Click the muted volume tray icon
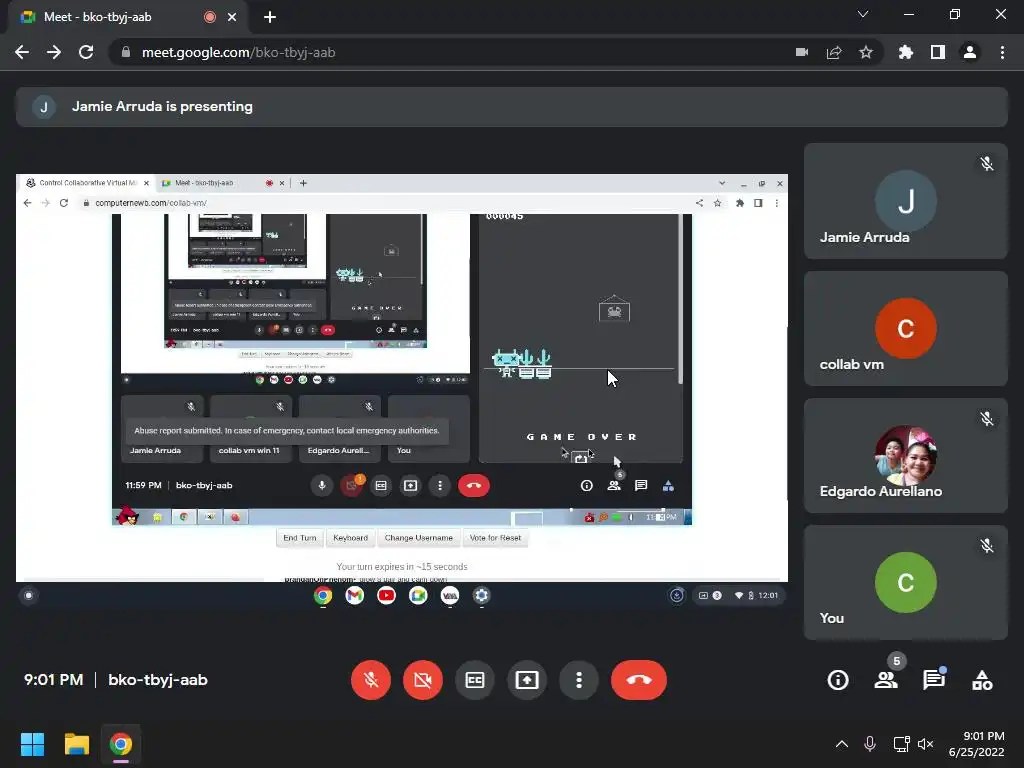The image size is (1024, 768). click(x=925, y=744)
